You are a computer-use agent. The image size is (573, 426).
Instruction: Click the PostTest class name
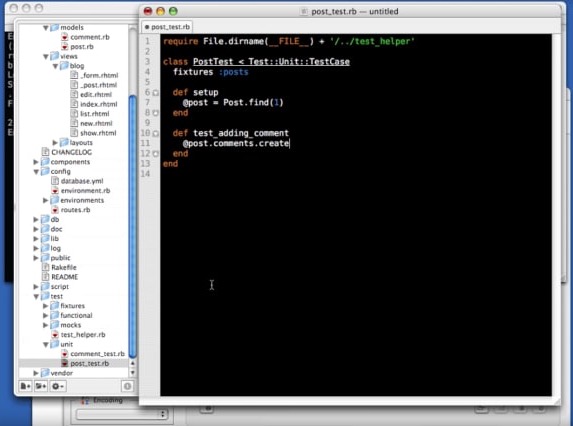213,62
